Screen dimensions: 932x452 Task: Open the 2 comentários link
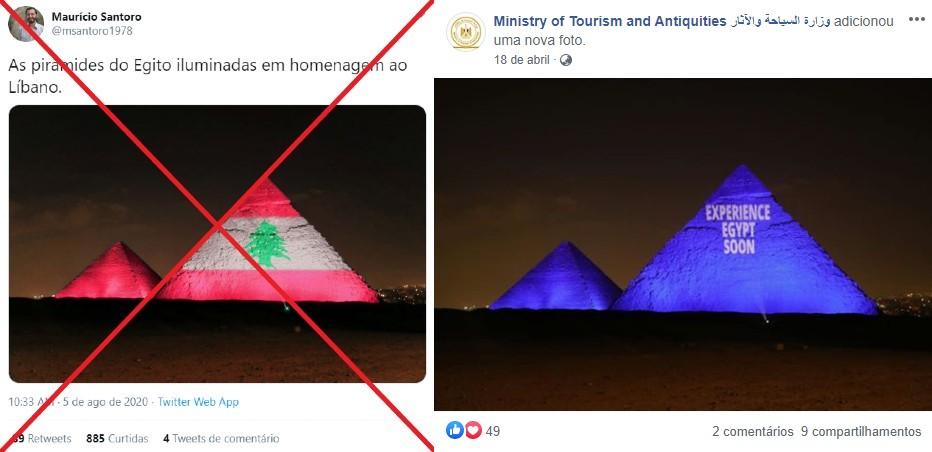pos(752,431)
